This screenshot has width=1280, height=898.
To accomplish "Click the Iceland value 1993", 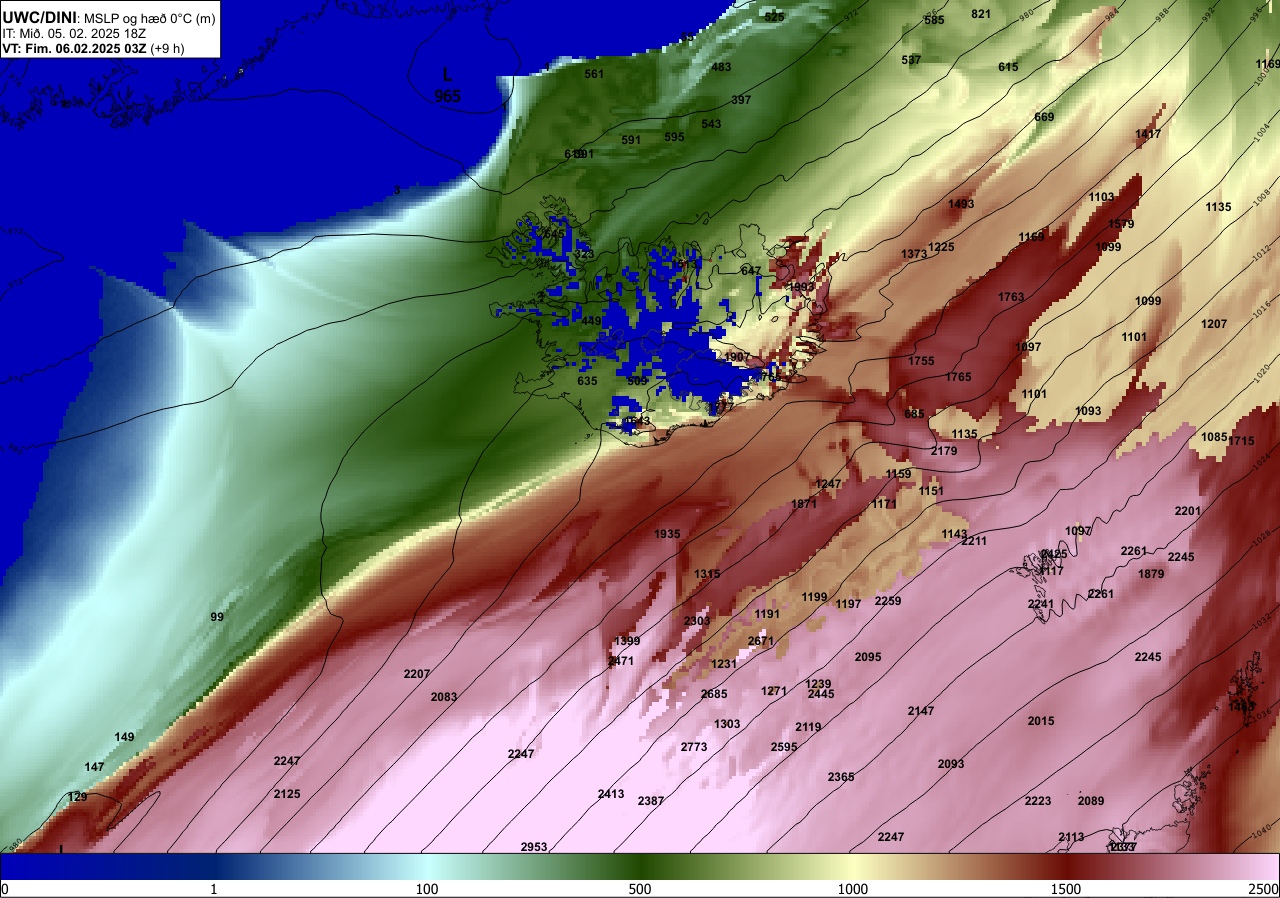I will tap(801, 287).
